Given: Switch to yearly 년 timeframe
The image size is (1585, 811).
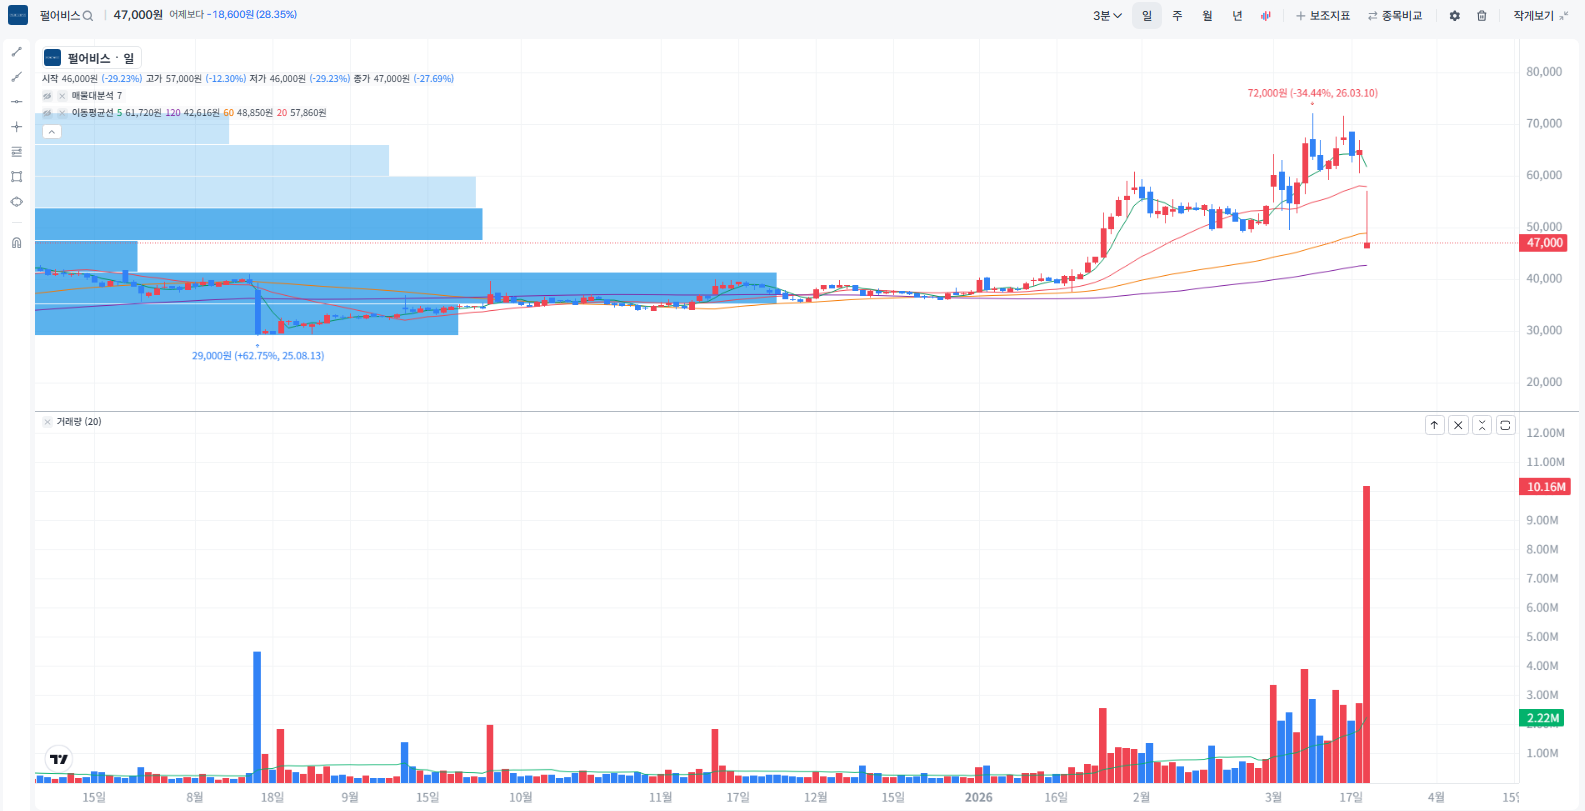Looking at the screenshot, I should coord(1237,16).
